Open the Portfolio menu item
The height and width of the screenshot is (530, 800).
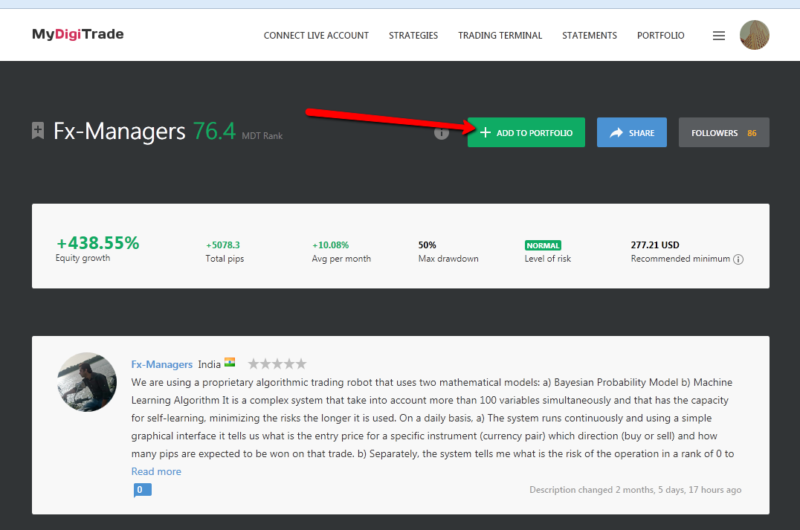[x=661, y=36]
